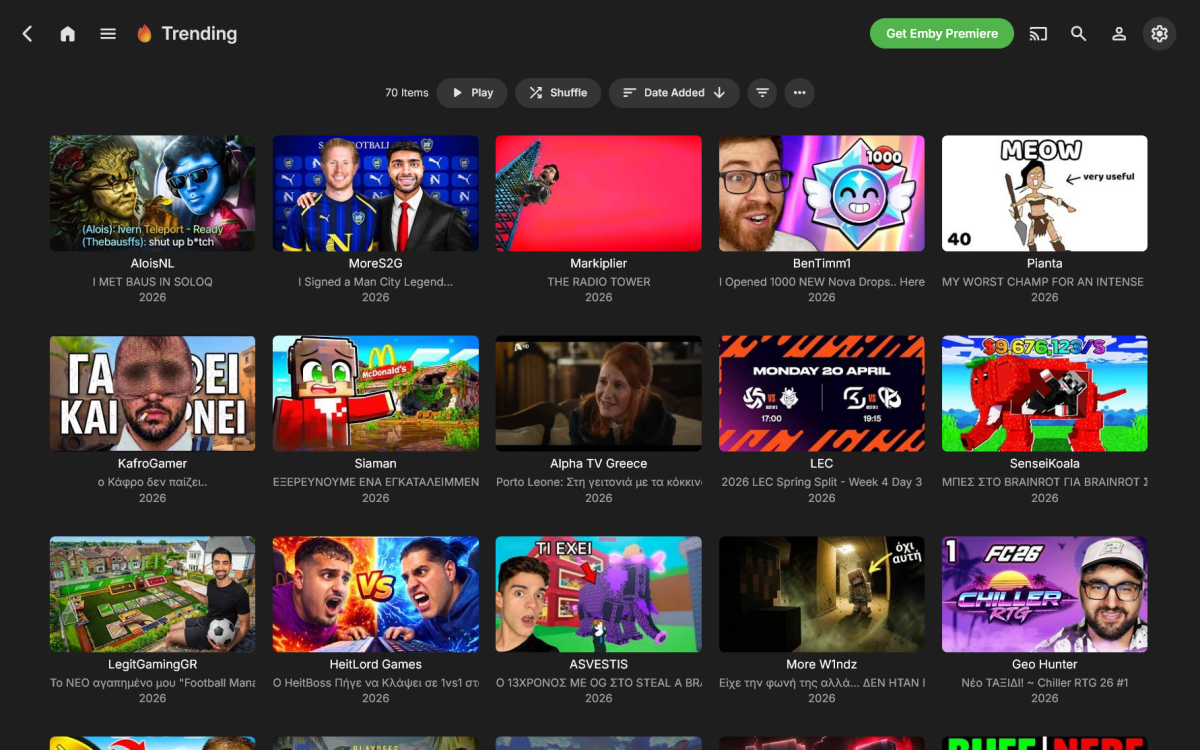Open the user profile icon

click(1119, 34)
